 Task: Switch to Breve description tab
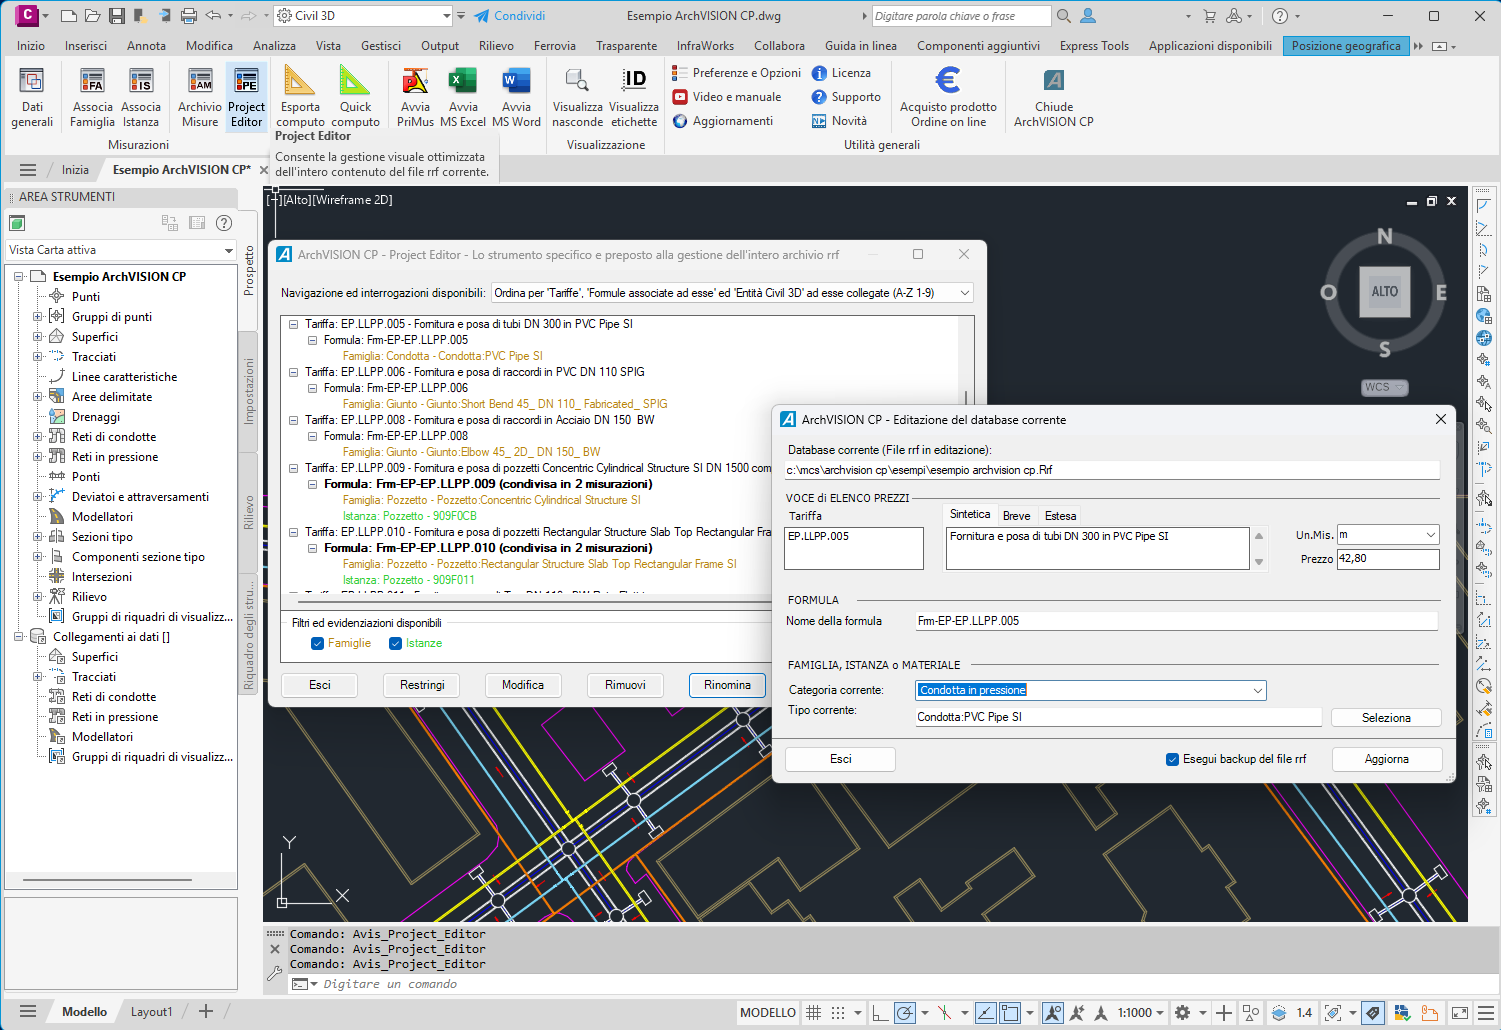(1016, 516)
